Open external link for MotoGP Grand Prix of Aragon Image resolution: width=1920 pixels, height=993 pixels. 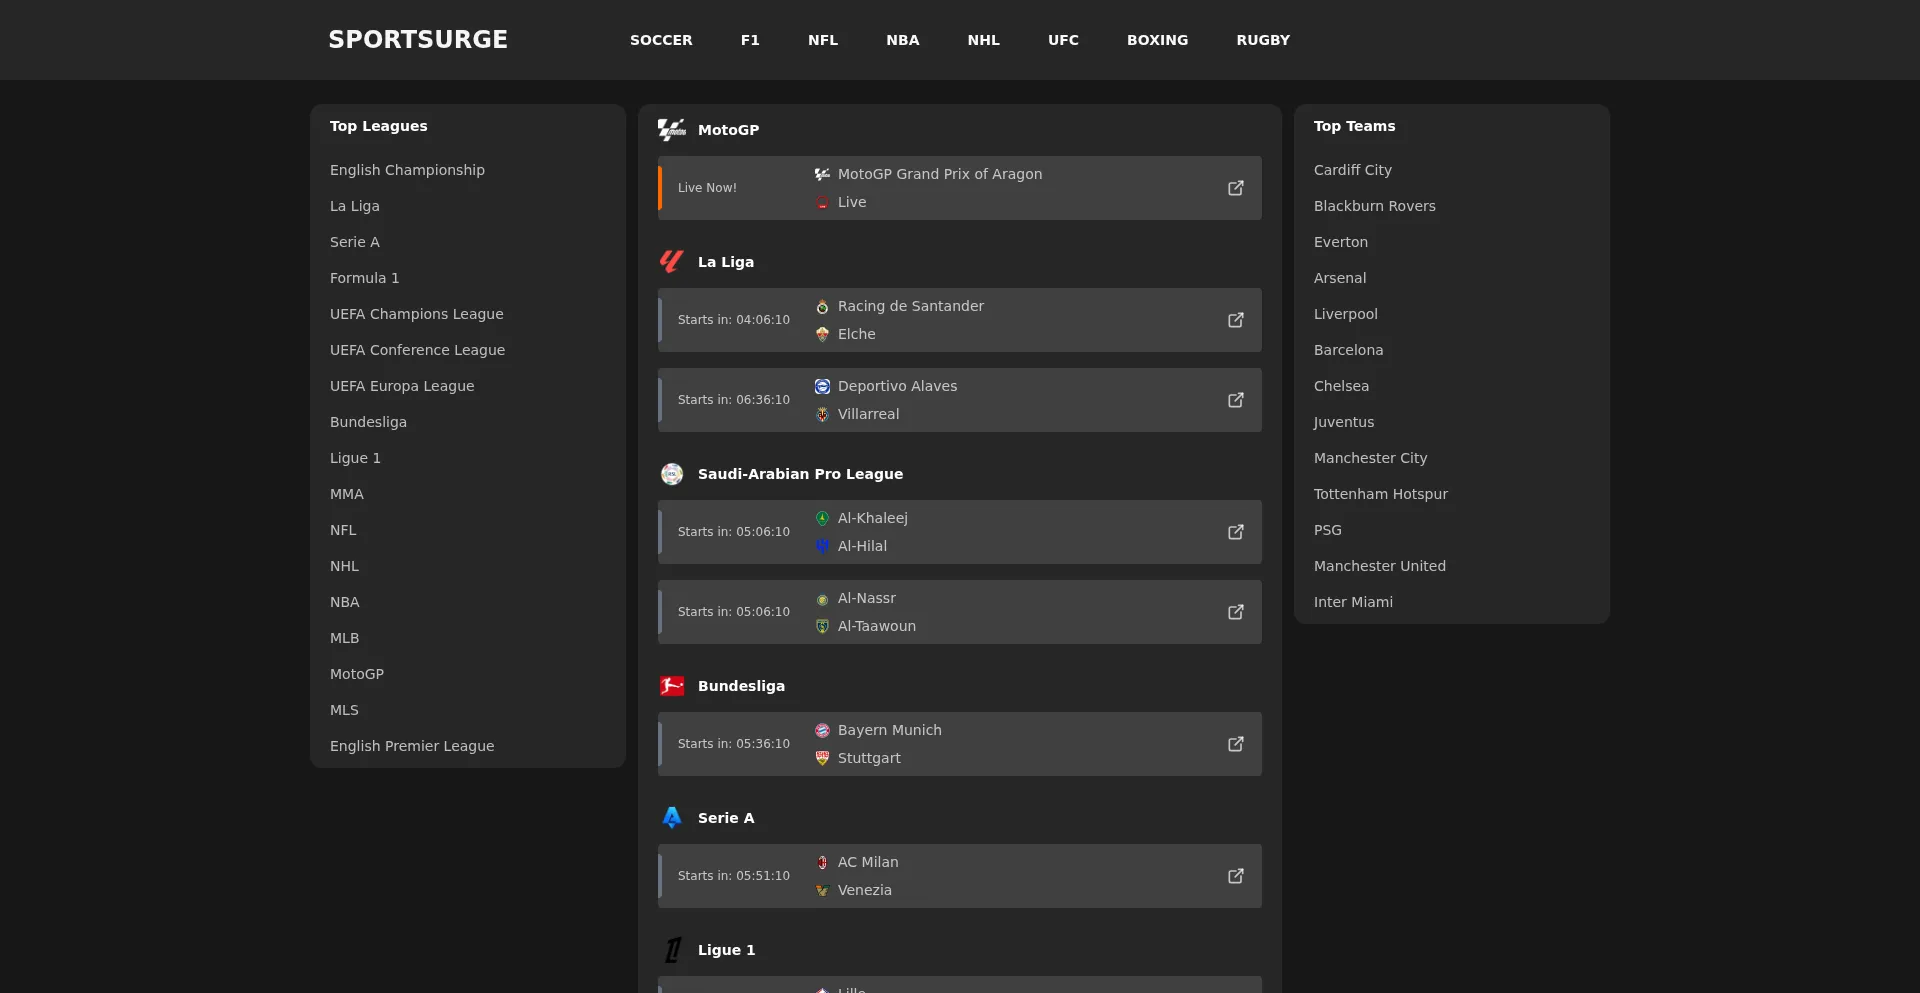click(x=1236, y=188)
